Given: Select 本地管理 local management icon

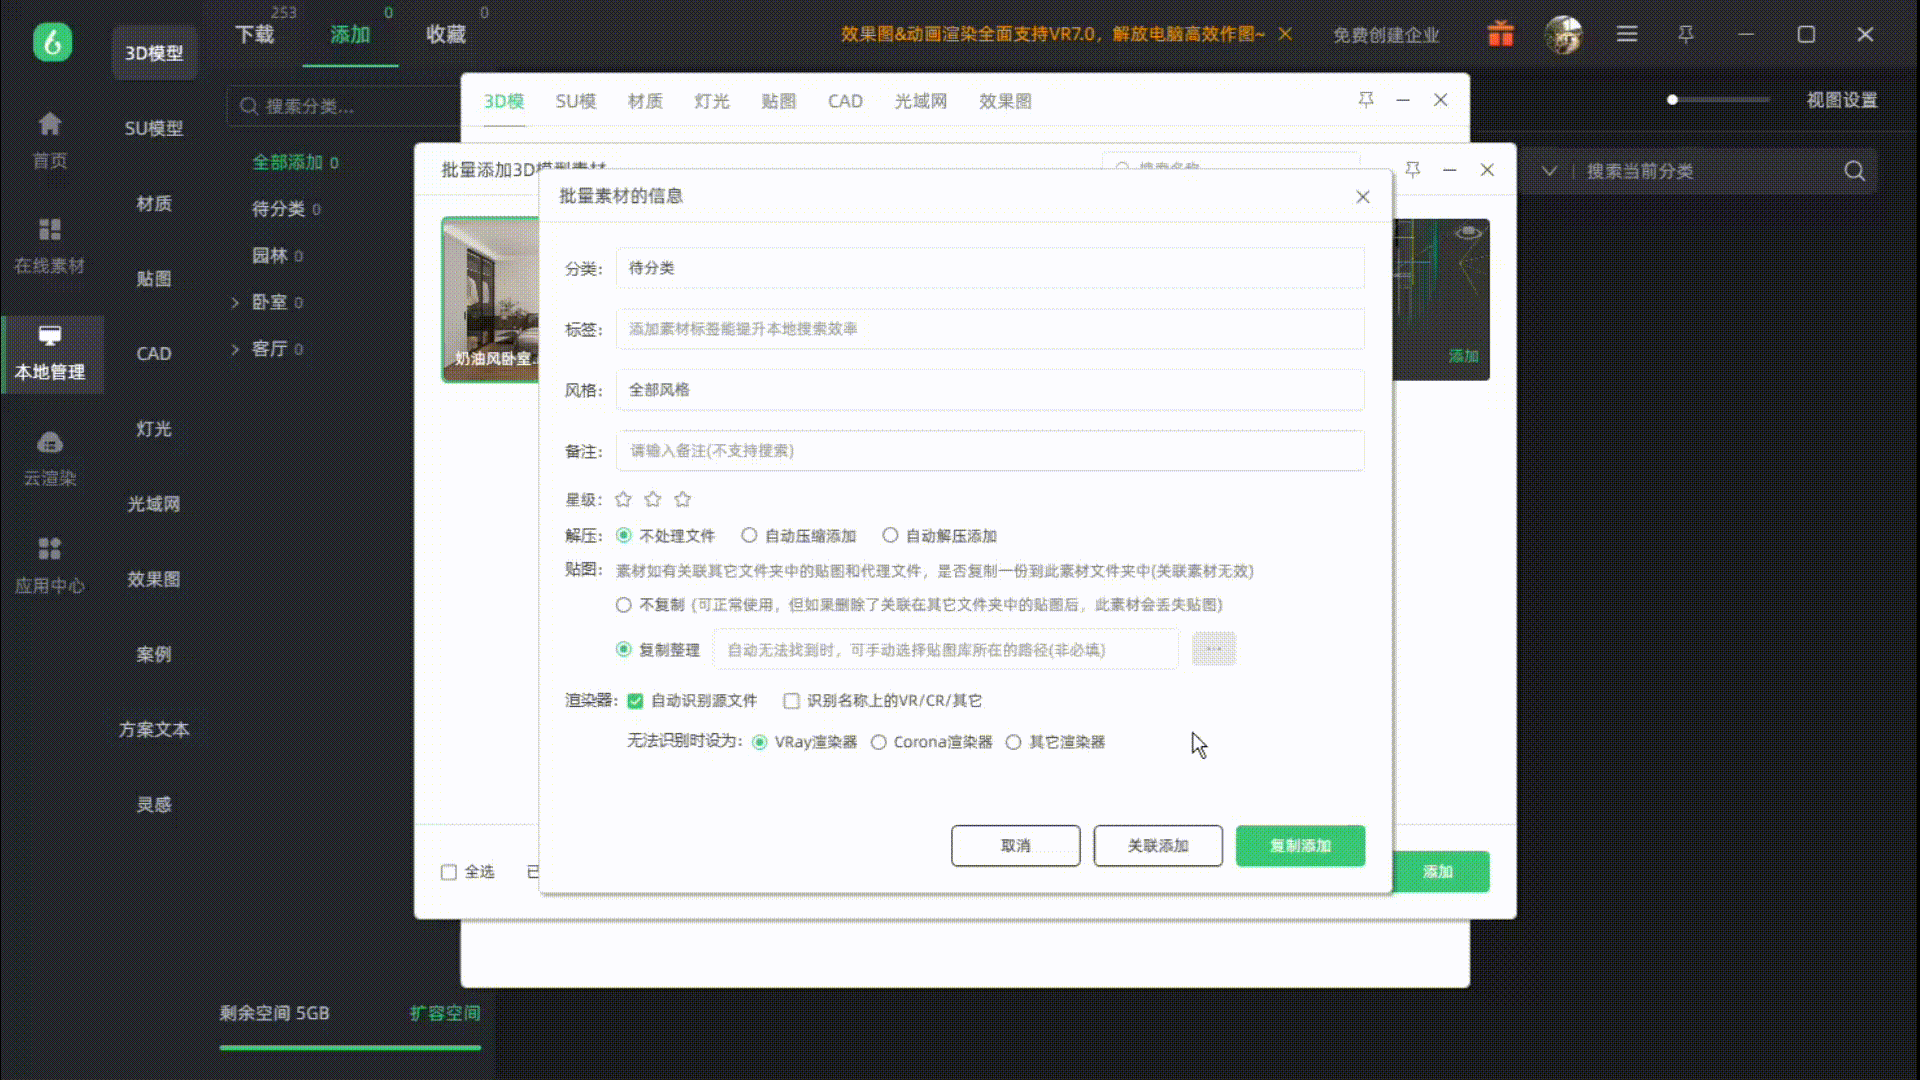Looking at the screenshot, I should (x=50, y=335).
